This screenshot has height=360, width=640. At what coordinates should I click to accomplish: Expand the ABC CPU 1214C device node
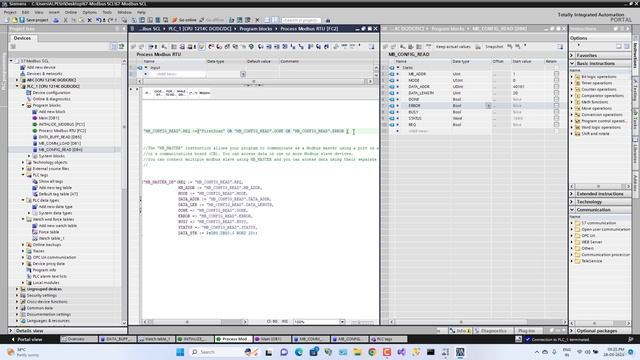17,80
